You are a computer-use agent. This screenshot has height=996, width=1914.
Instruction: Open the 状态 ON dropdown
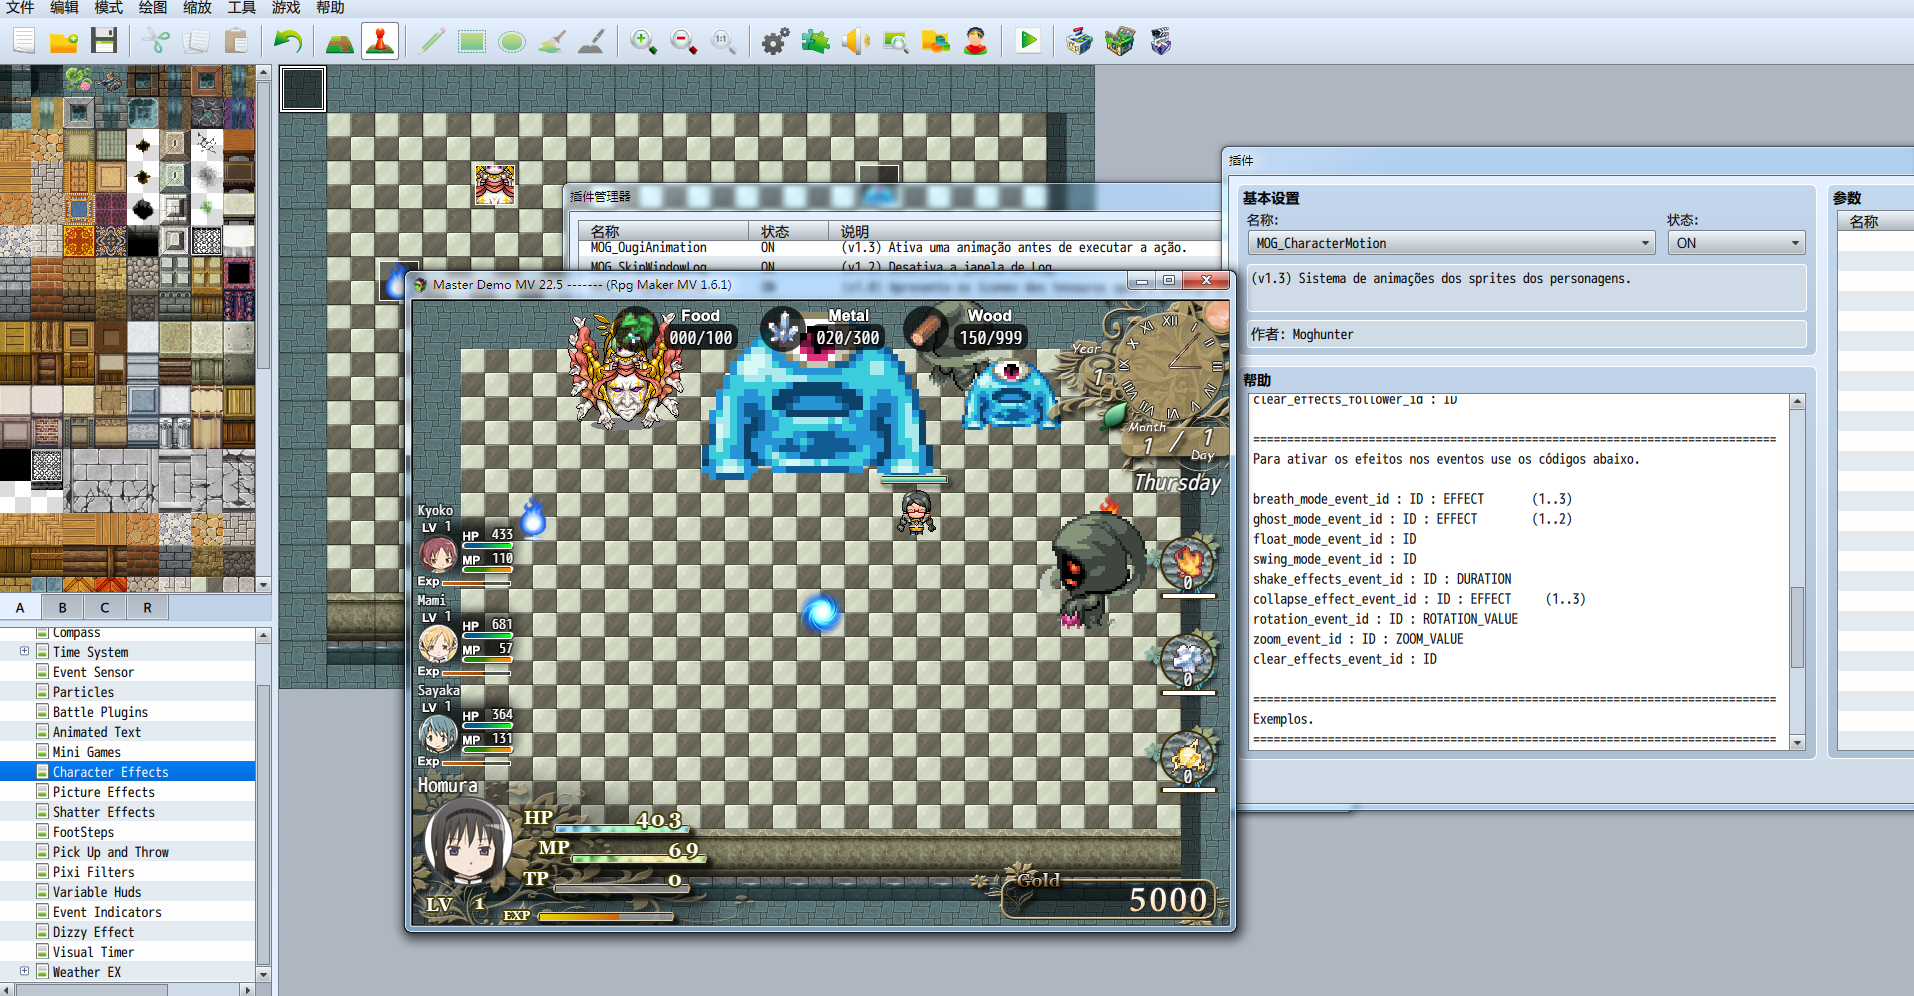click(x=1736, y=243)
